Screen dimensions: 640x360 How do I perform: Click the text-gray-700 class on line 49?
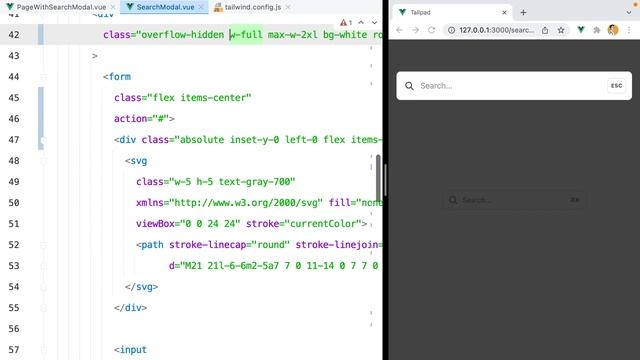(254, 182)
